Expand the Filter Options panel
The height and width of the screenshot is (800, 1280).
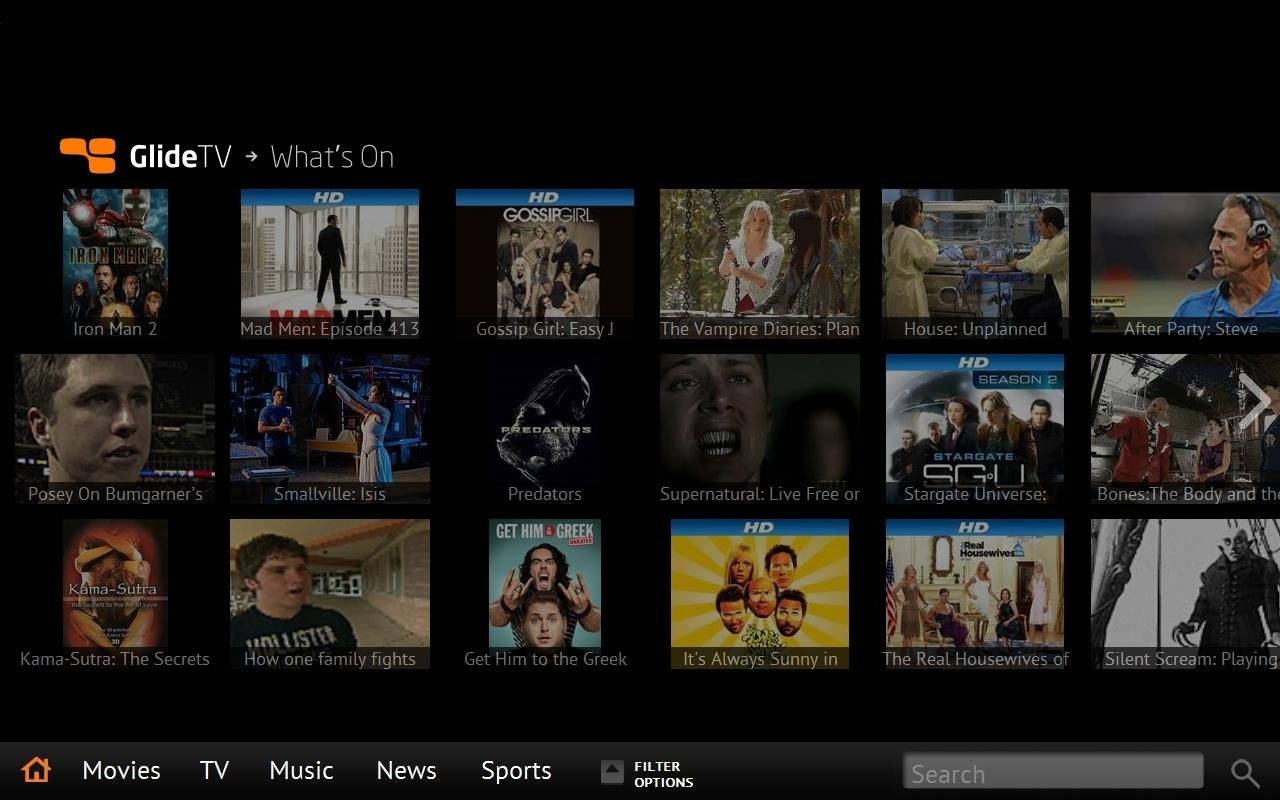pos(648,774)
